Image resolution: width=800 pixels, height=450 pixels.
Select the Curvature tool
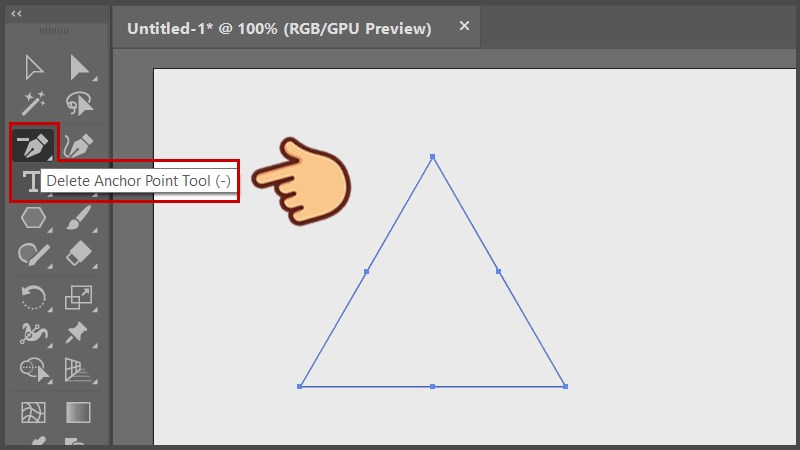78,145
